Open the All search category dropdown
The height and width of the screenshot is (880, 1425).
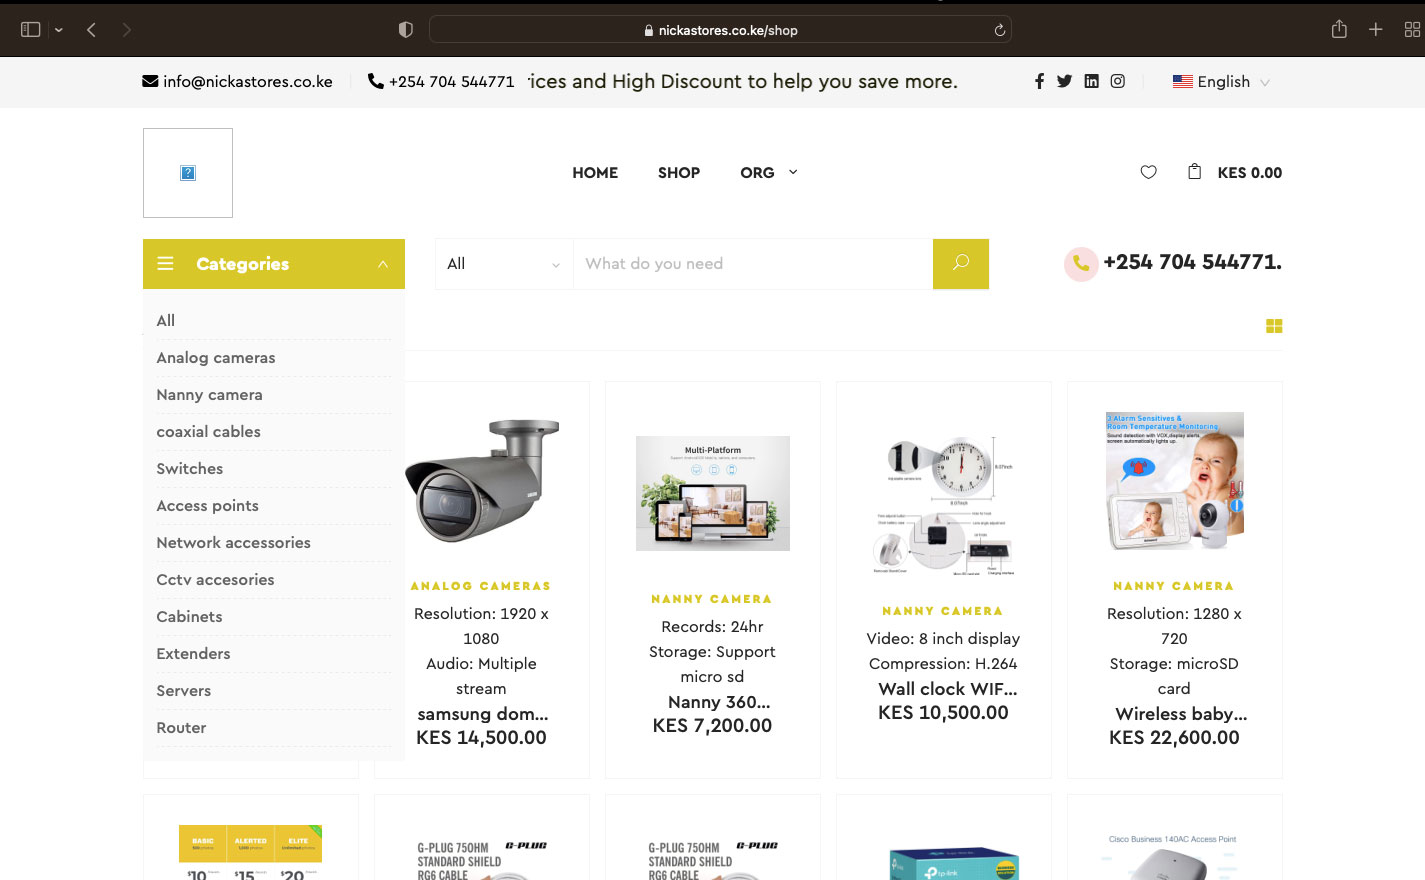tap(504, 264)
